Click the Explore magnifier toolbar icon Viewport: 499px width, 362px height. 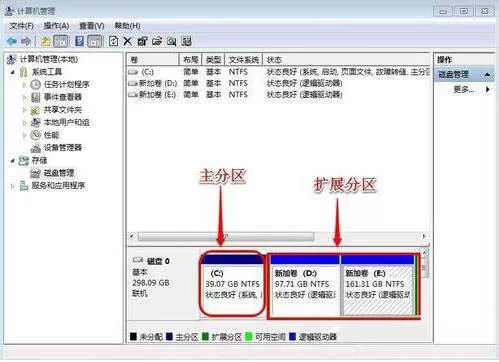[x=172, y=41]
